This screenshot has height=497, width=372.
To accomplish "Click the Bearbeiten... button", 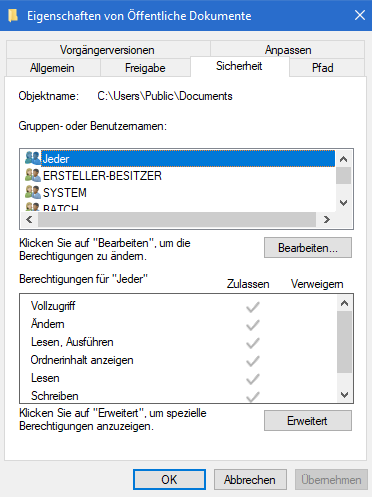I will tap(308, 248).
